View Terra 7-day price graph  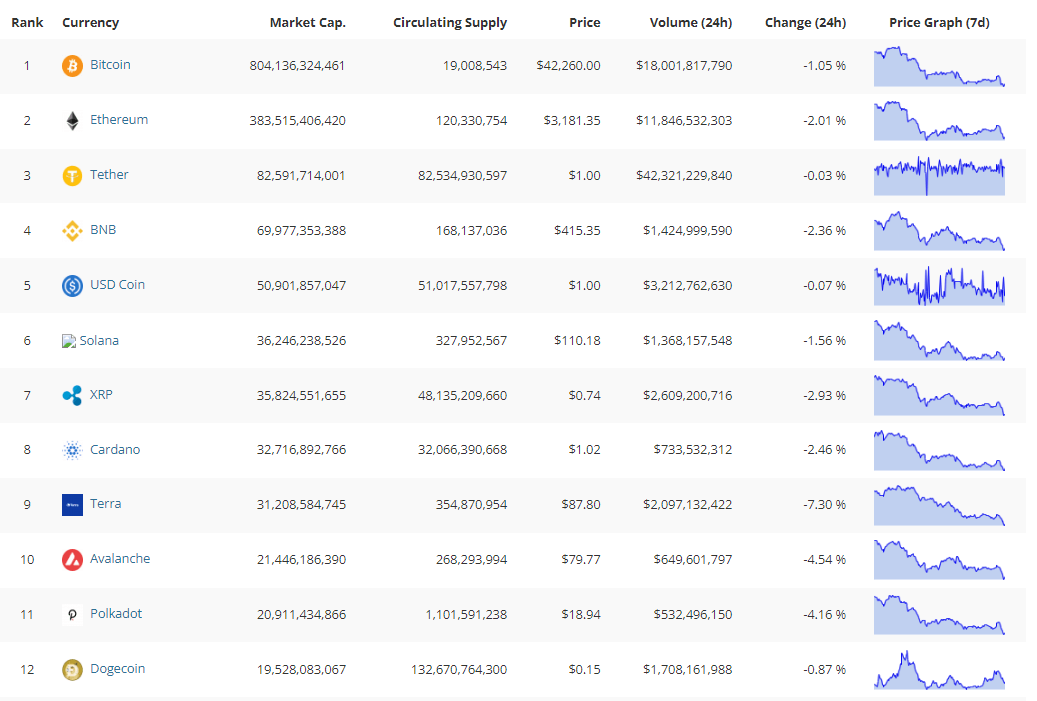(939, 505)
